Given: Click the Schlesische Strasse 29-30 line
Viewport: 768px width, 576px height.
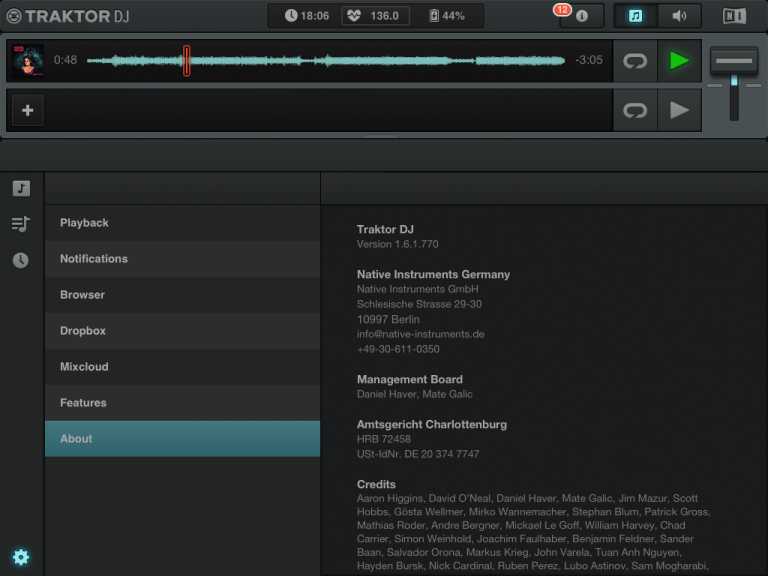Looking at the screenshot, I should pyautogui.click(x=419, y=304).
